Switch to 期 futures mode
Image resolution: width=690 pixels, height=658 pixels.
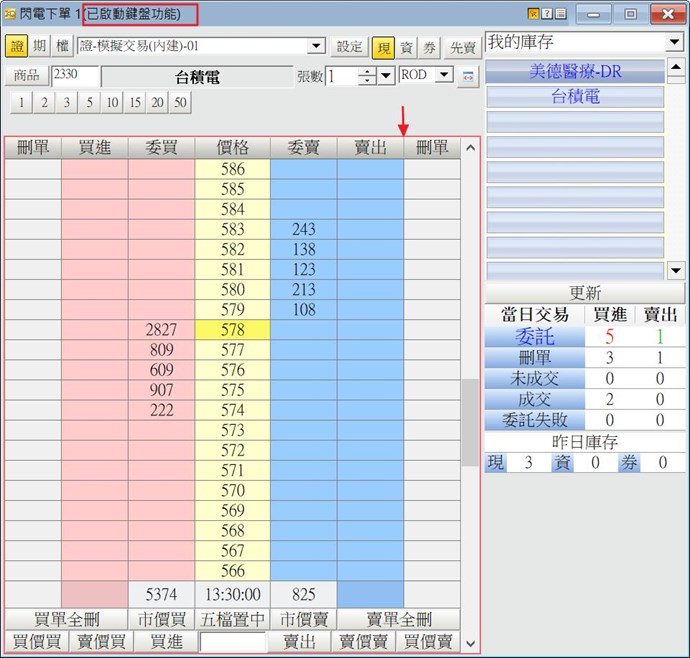(x=39, y=47)
